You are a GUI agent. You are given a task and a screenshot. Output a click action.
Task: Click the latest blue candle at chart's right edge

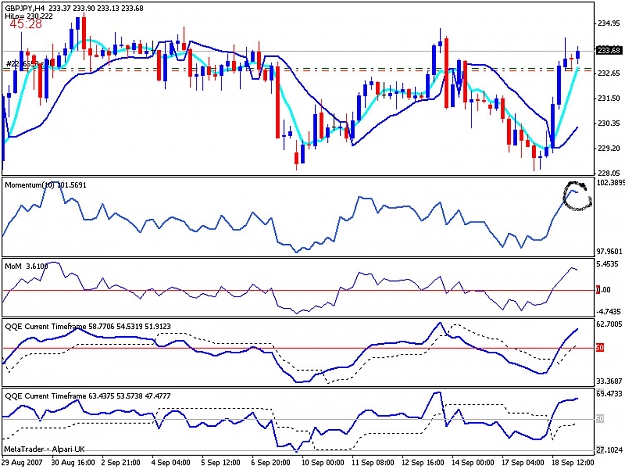coord(578,55)
